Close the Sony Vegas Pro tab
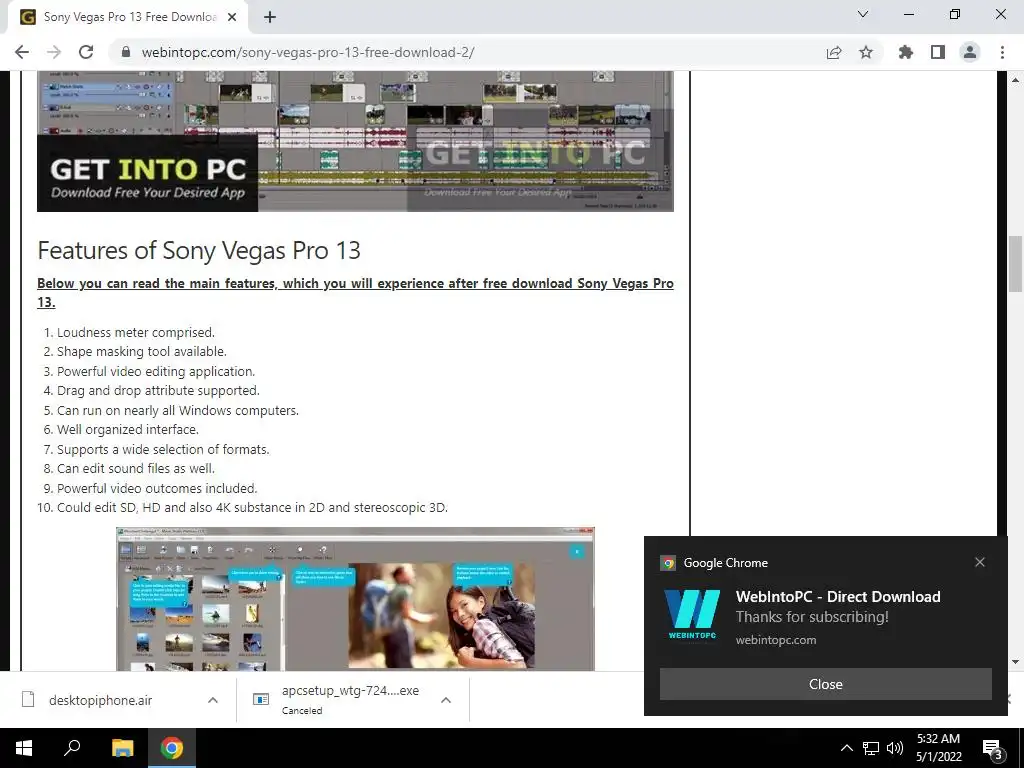Viewport: 1024px width, 768px height. (232, 17)
